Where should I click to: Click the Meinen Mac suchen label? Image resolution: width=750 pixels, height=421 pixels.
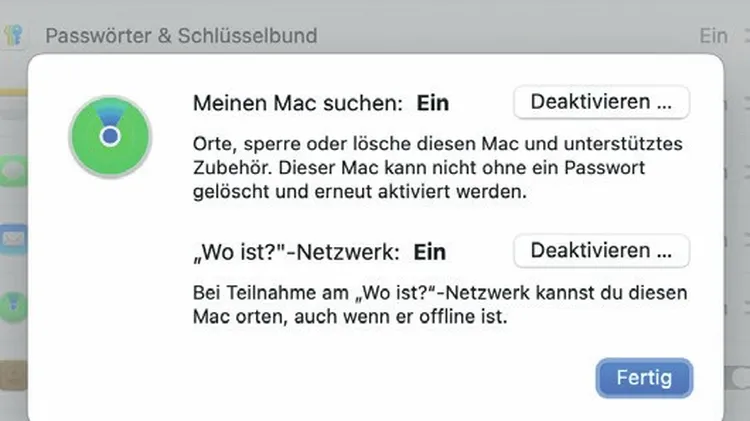[298, 103]
